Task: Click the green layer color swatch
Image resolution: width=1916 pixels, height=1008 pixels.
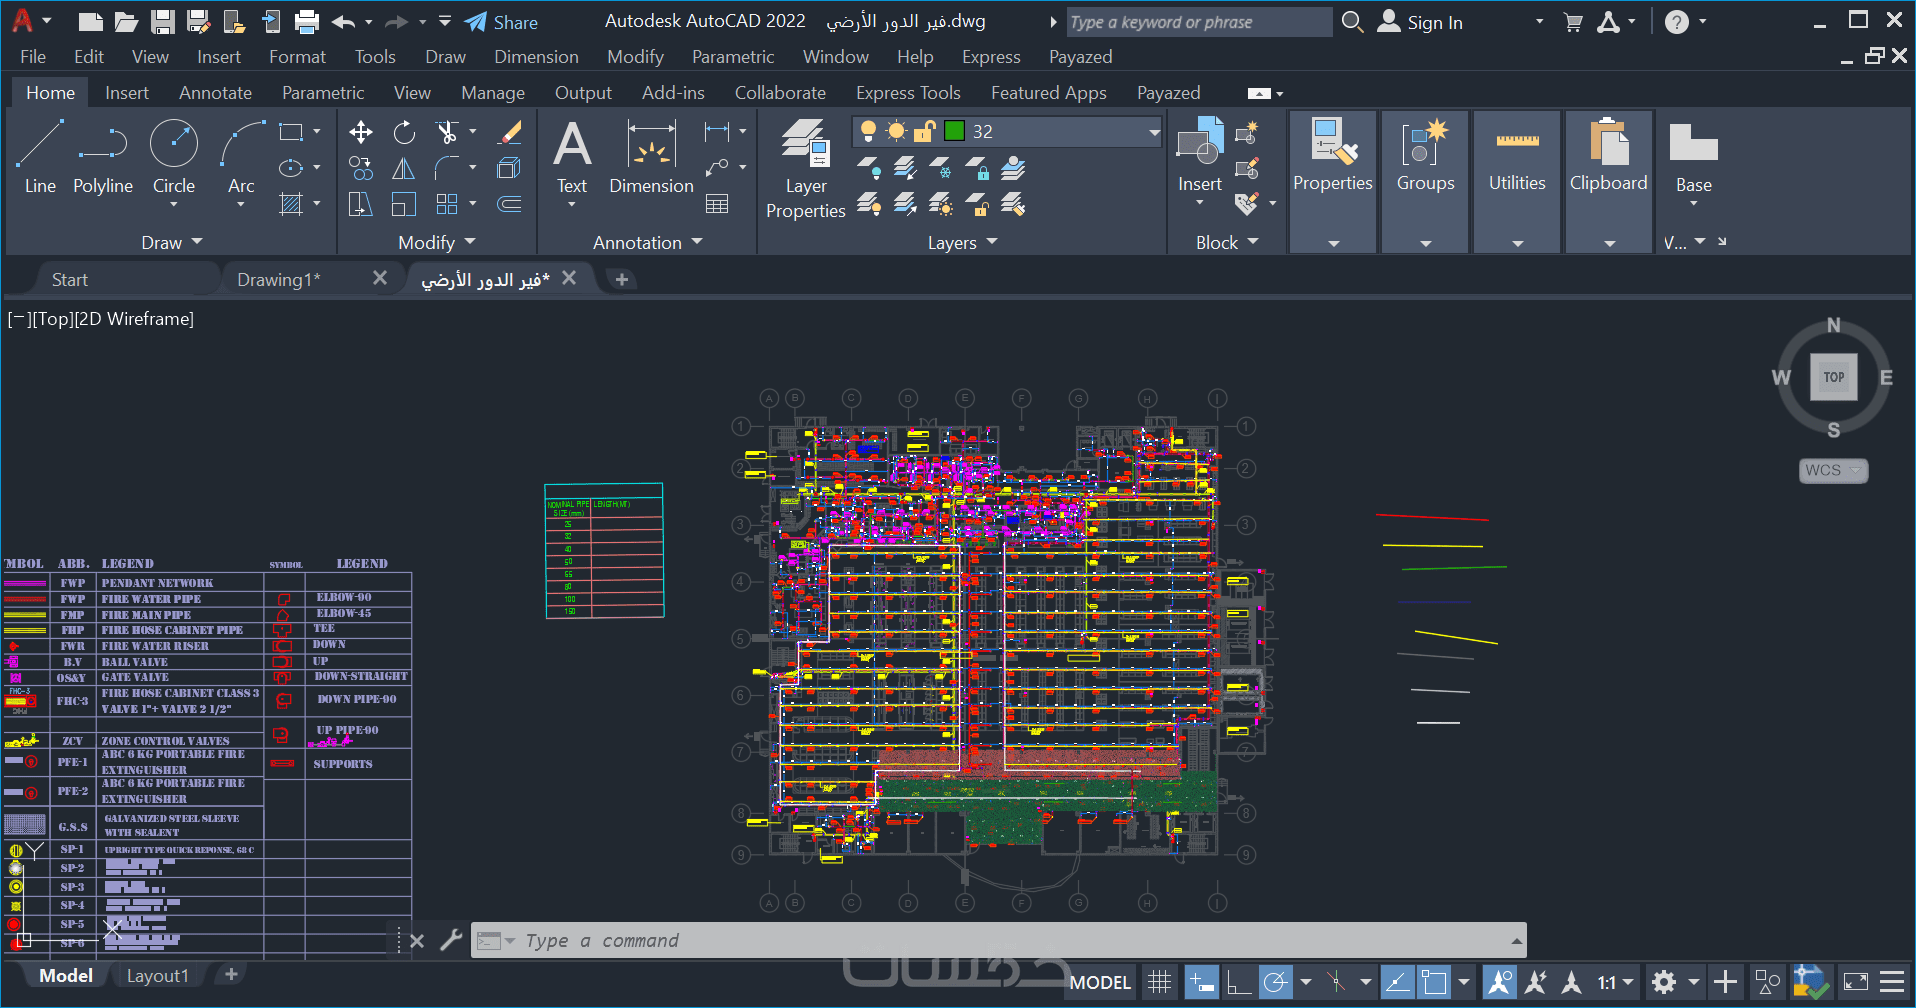Action: click(954, 131)
